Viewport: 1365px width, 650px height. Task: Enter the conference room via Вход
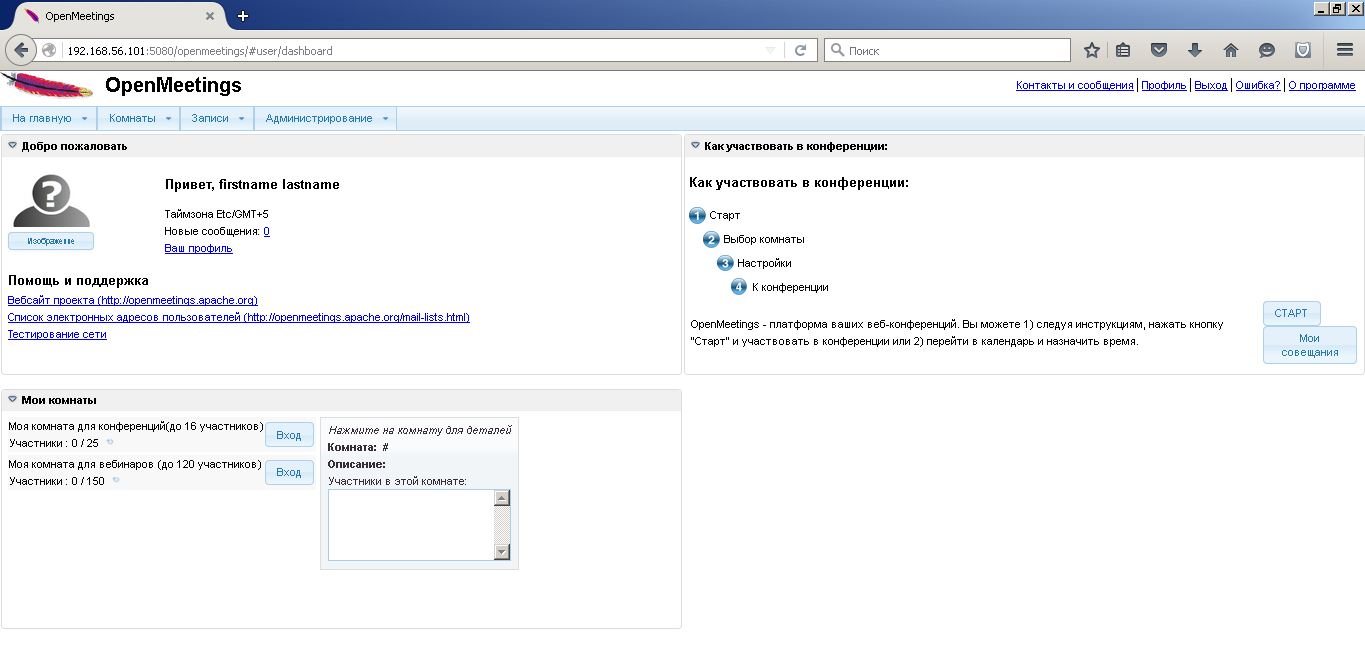[289, 435]
